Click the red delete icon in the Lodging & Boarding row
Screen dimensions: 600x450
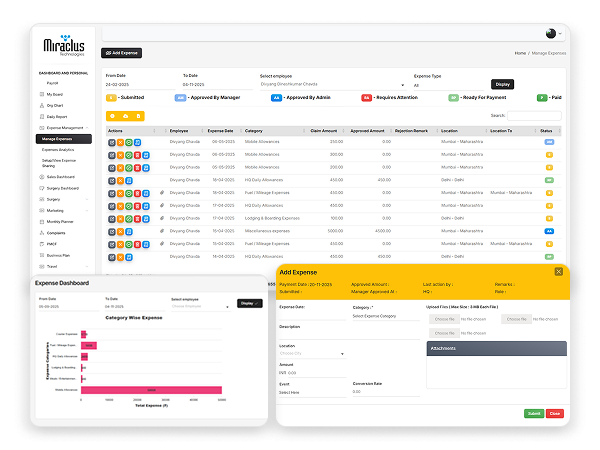point(137,219)
